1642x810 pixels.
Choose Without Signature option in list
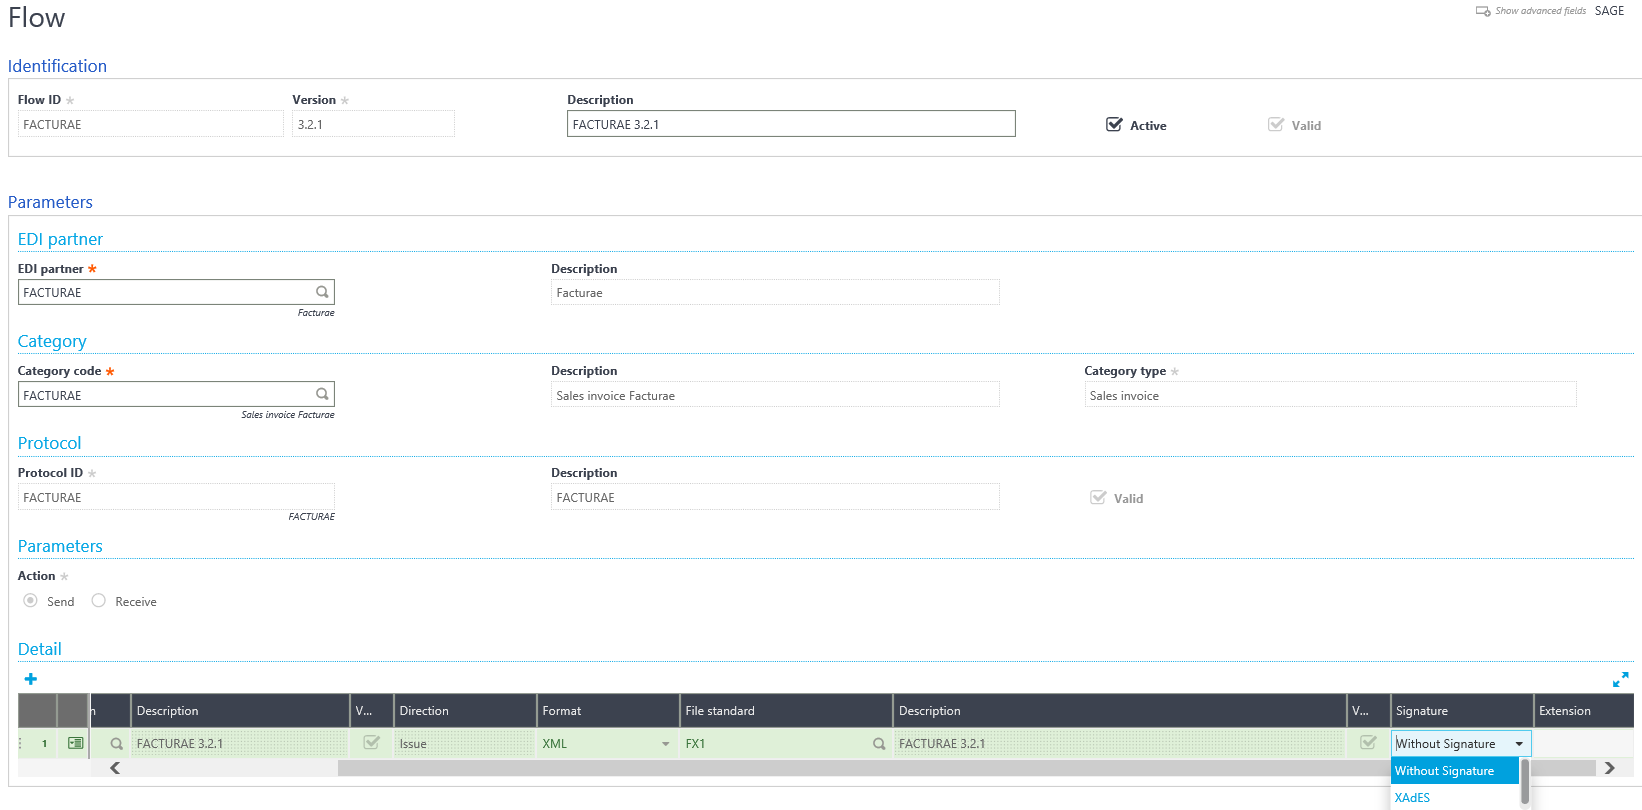tap(1444, 771)
